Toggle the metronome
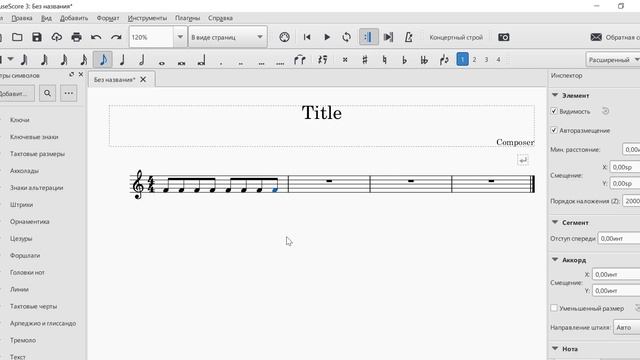Screen dimensions: 640x360 pyautogui.click(x=408, y=37)
